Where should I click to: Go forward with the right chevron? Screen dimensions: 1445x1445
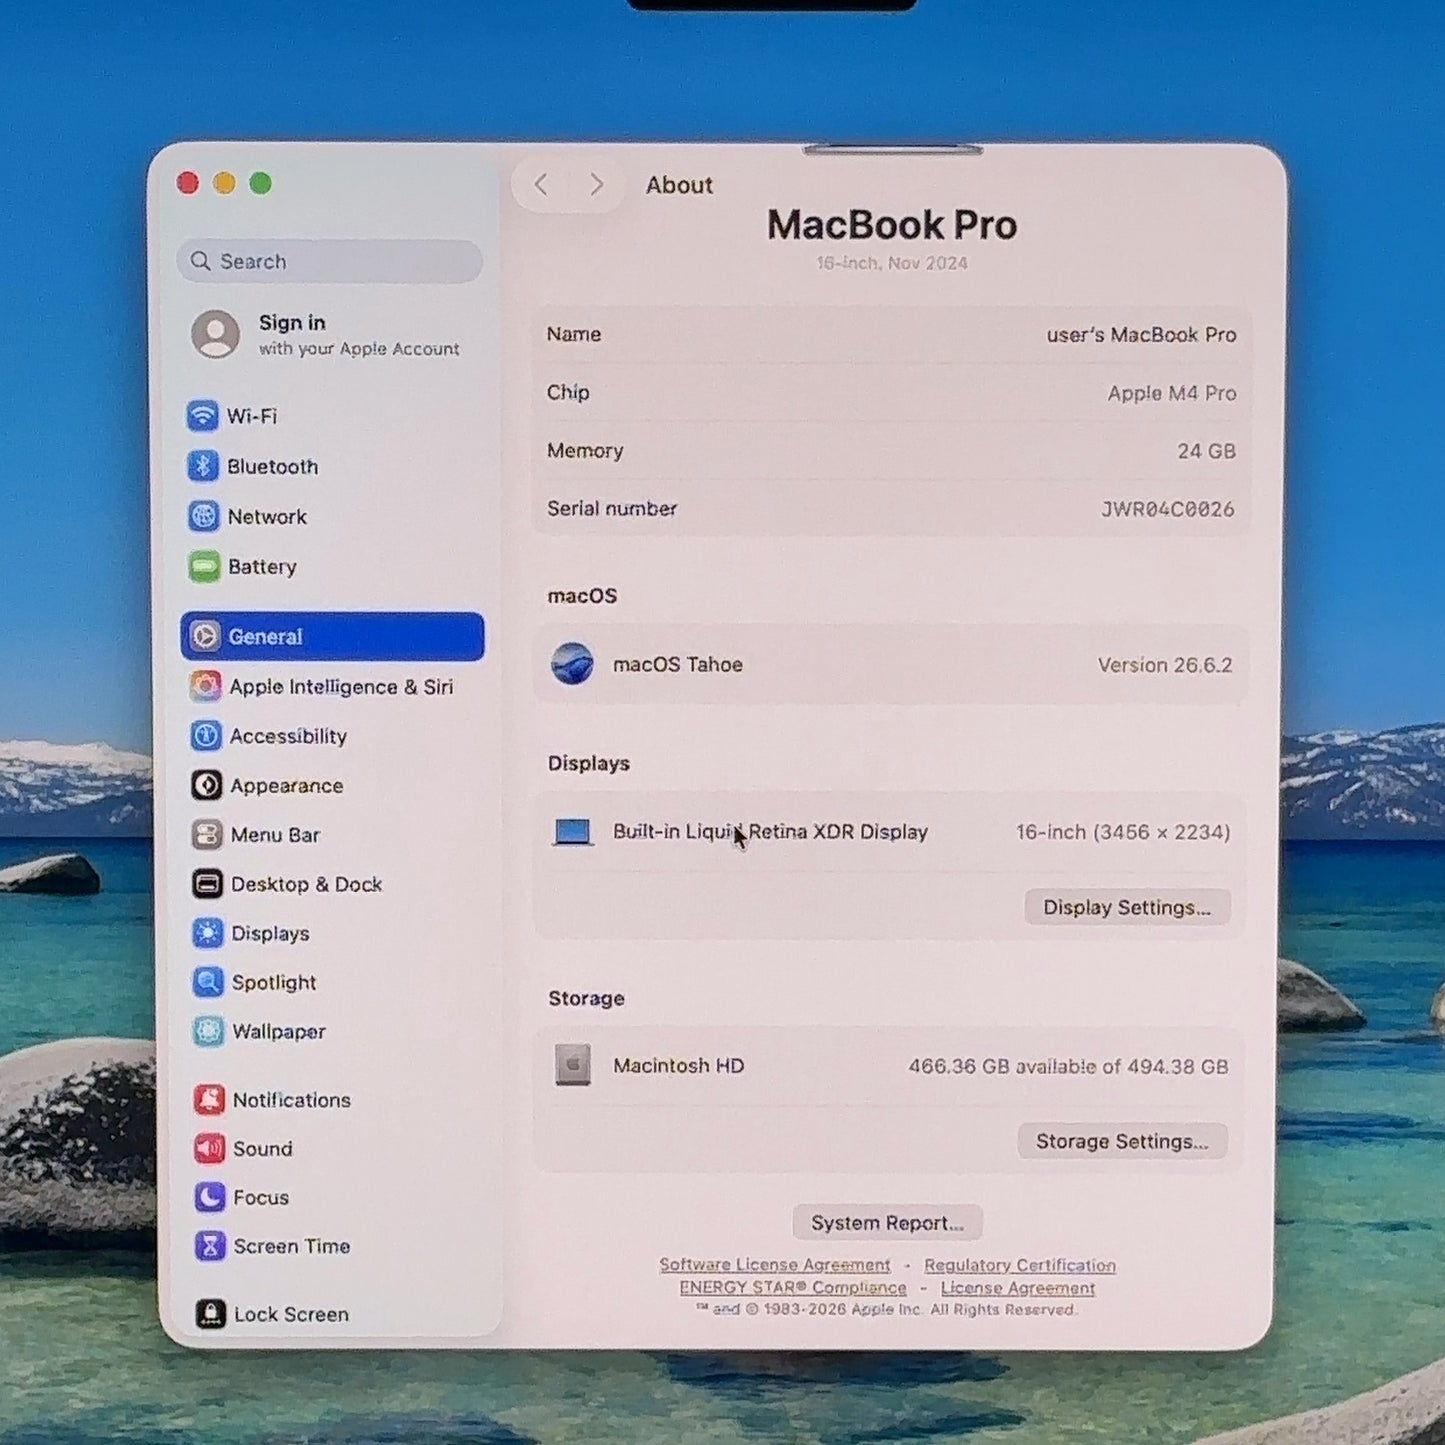[x=597, y=184]
